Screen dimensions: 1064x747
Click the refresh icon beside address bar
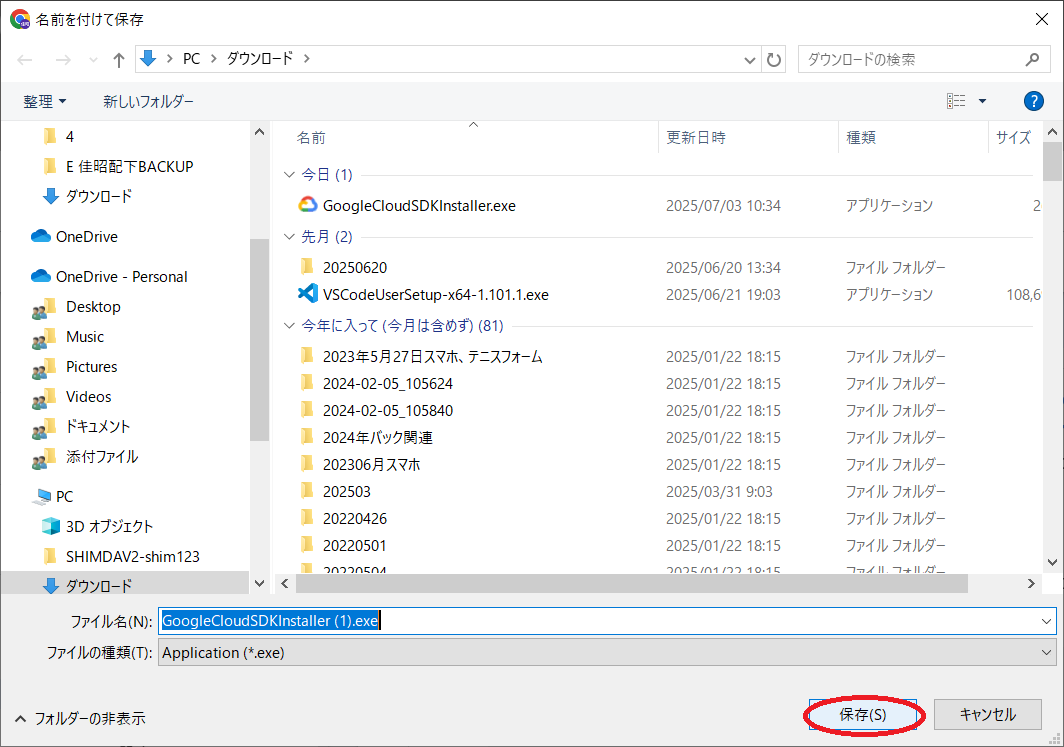click(774, 60)
